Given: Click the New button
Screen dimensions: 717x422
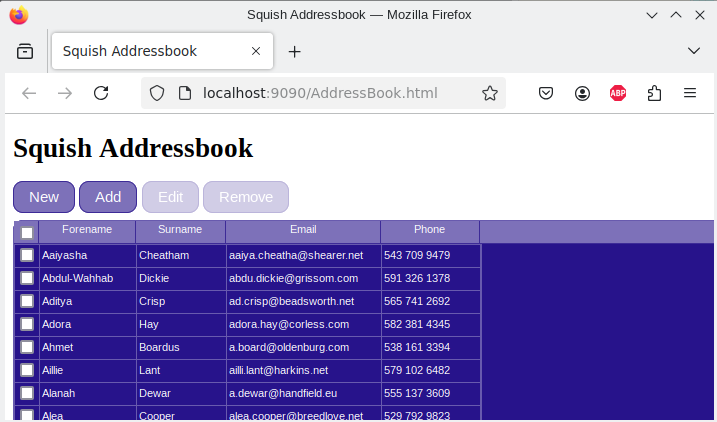Looking at the screenshot, I should (x=44, y=197).
